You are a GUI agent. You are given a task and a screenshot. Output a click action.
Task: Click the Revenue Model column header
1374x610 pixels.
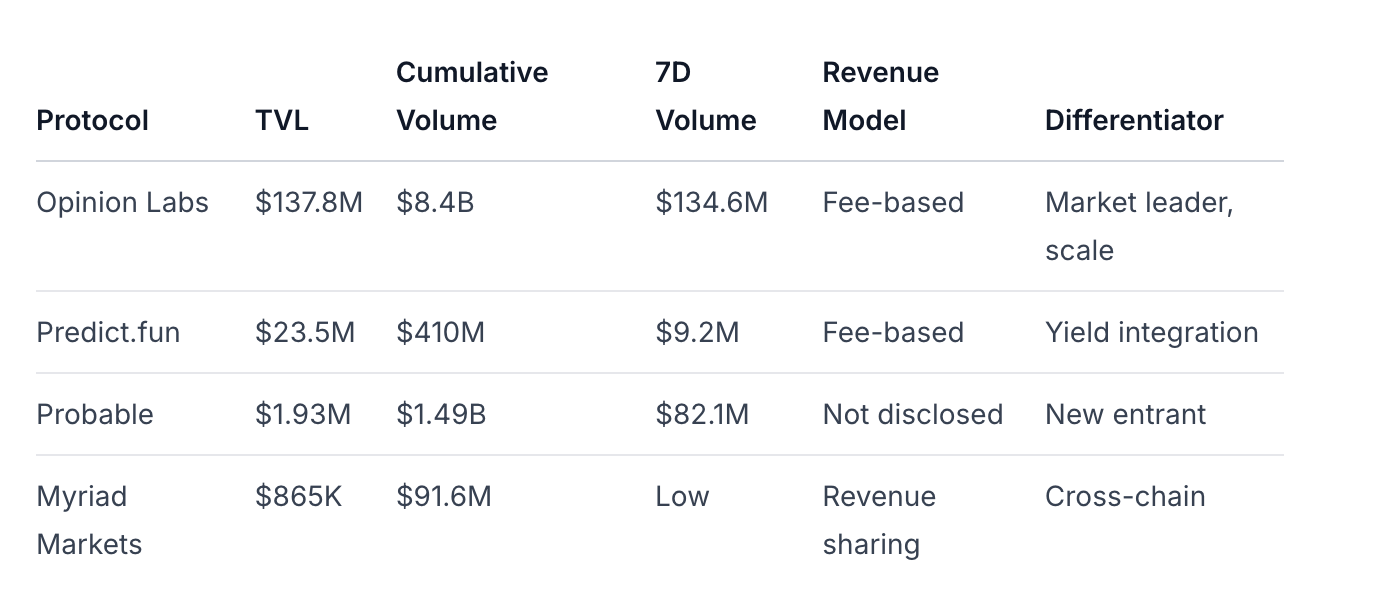pos(880,97)
